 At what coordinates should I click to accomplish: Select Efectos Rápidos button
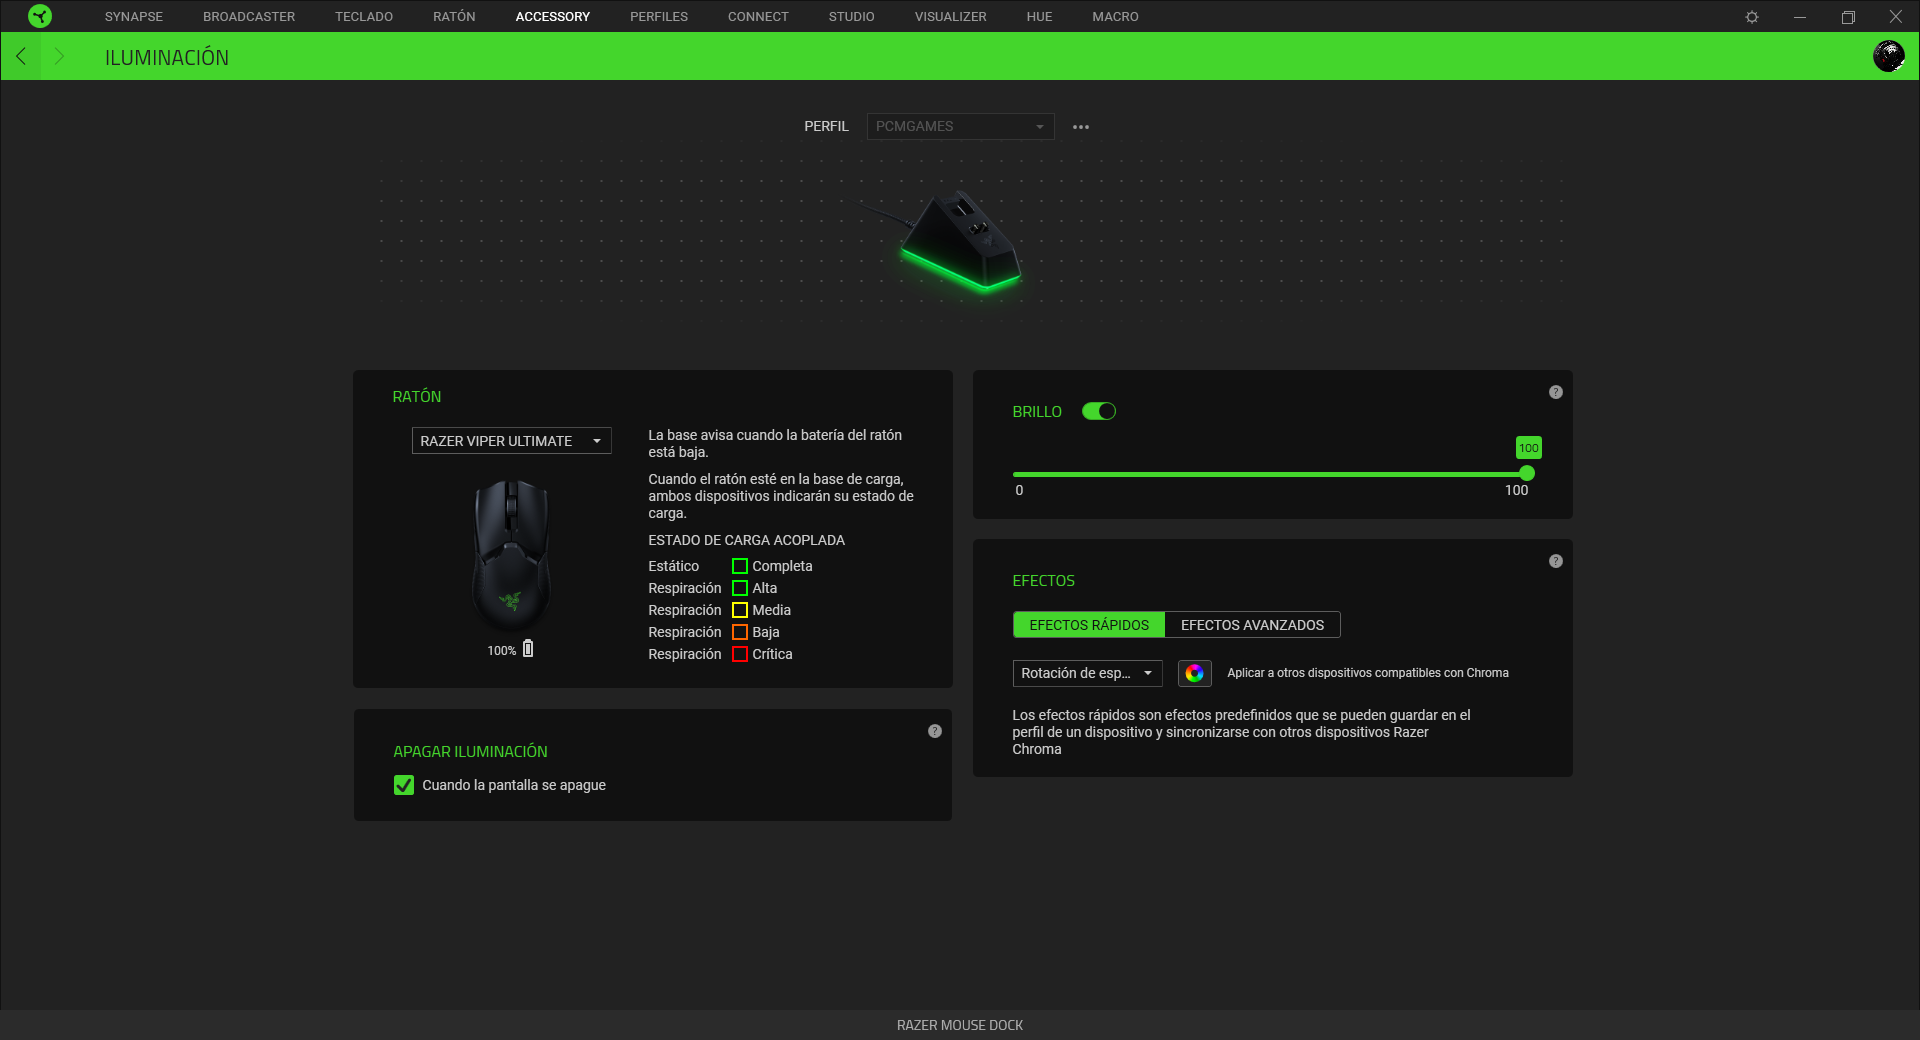[1089, 625]
